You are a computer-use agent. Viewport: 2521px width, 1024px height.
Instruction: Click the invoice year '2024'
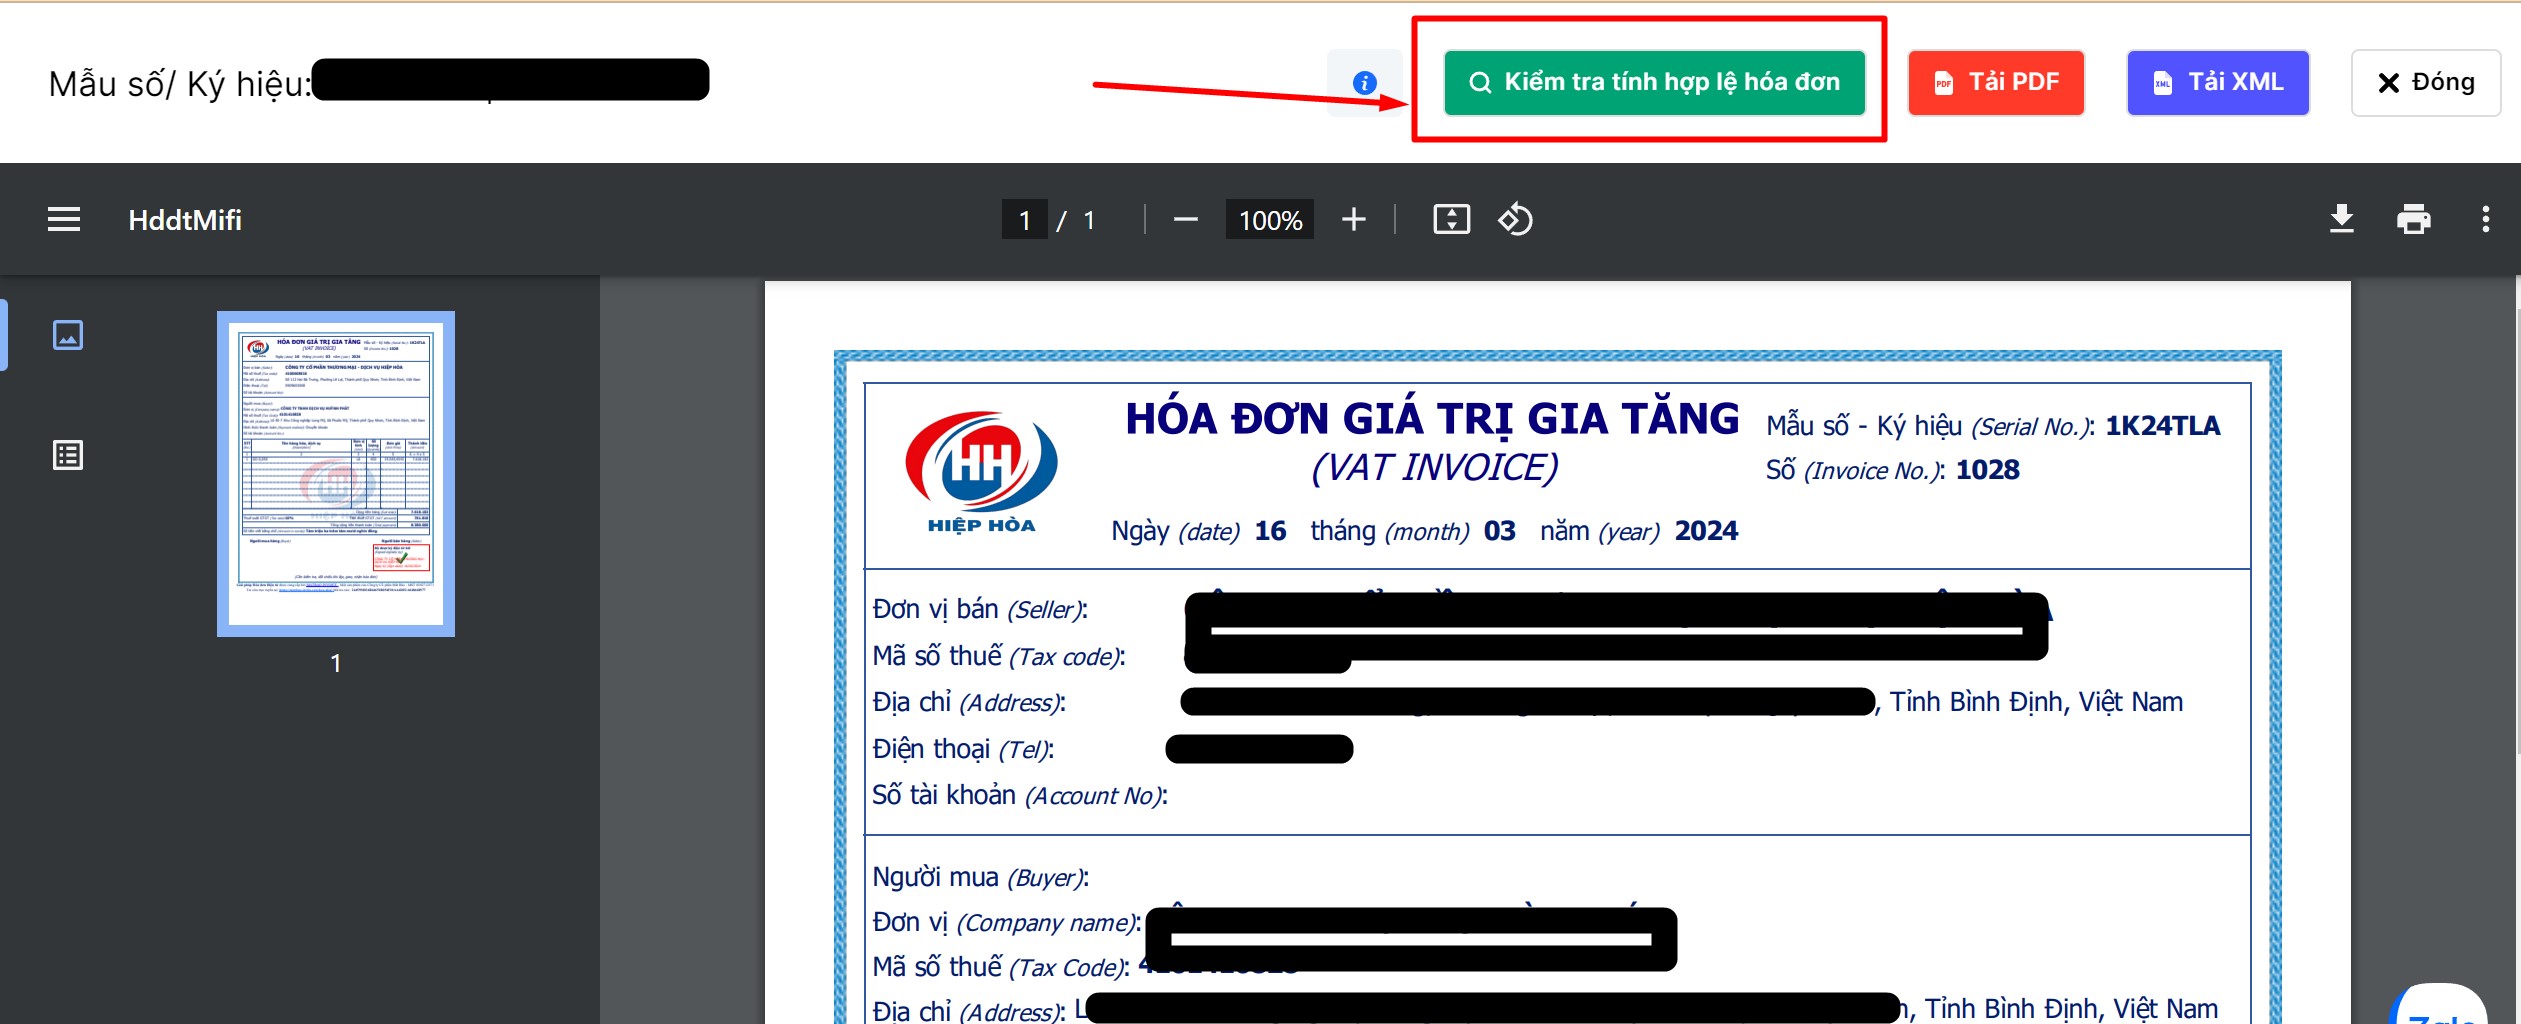[x=1706, y=531]
